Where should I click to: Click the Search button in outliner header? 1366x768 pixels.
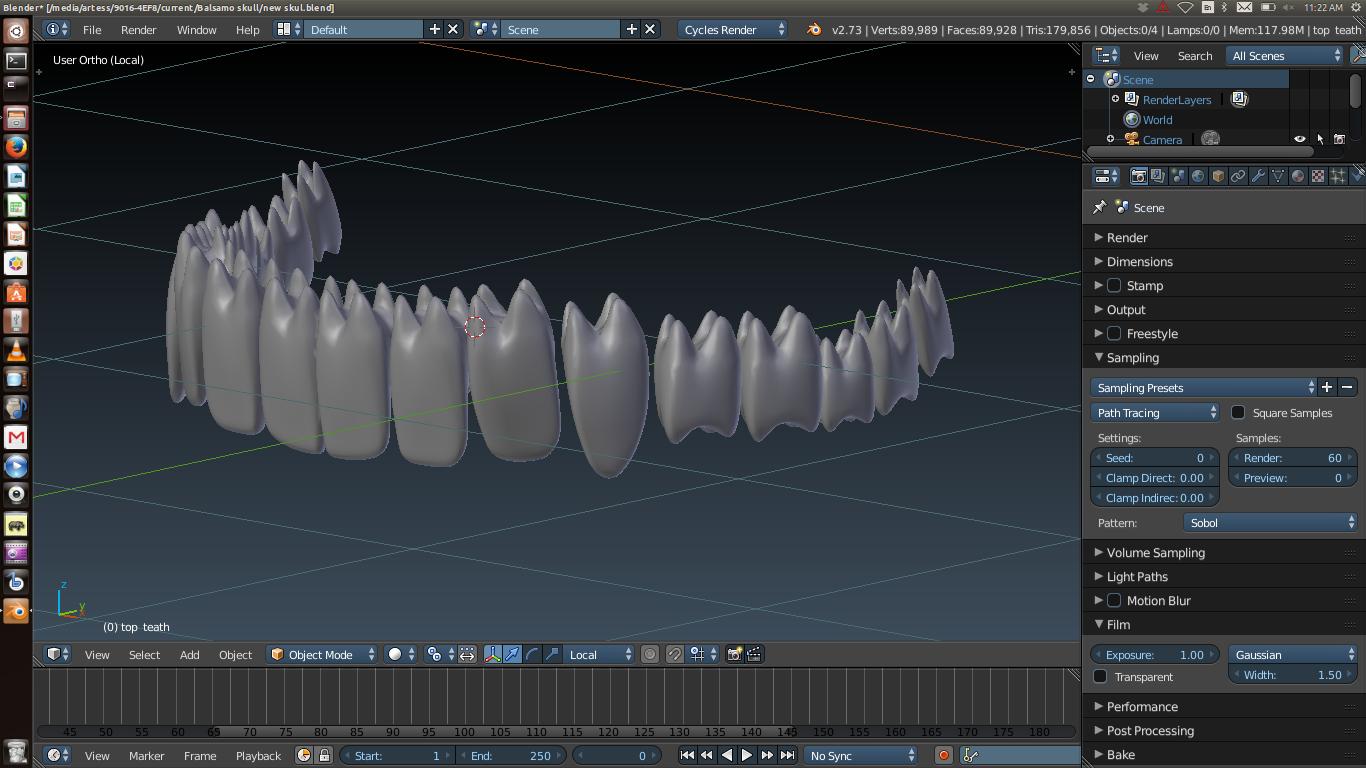(x=1194, y=55)
